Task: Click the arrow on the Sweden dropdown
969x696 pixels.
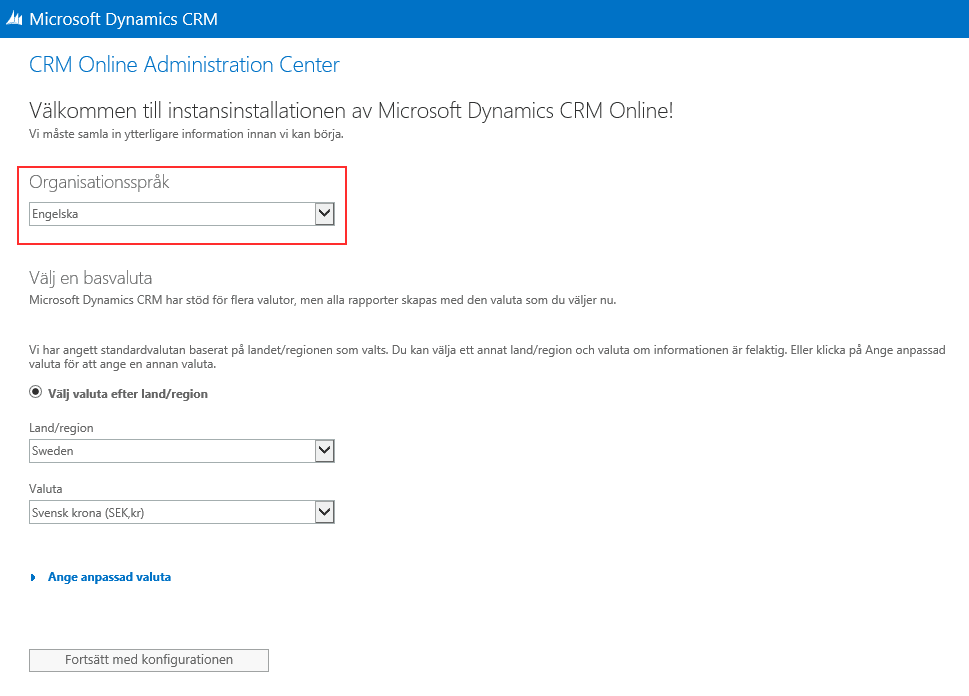Action: [x=324, y=451]
